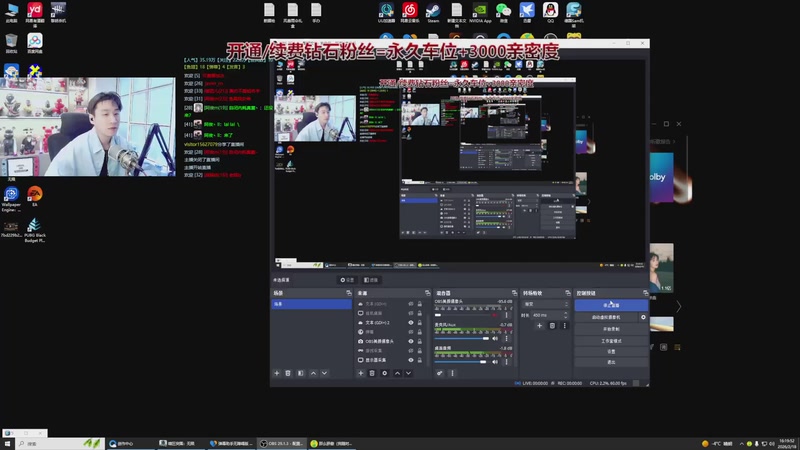The width and height of the screenshot is (800, 450).
Task: Show the hidden 文本 (GDI+) top source
Action: pos(411,304)
